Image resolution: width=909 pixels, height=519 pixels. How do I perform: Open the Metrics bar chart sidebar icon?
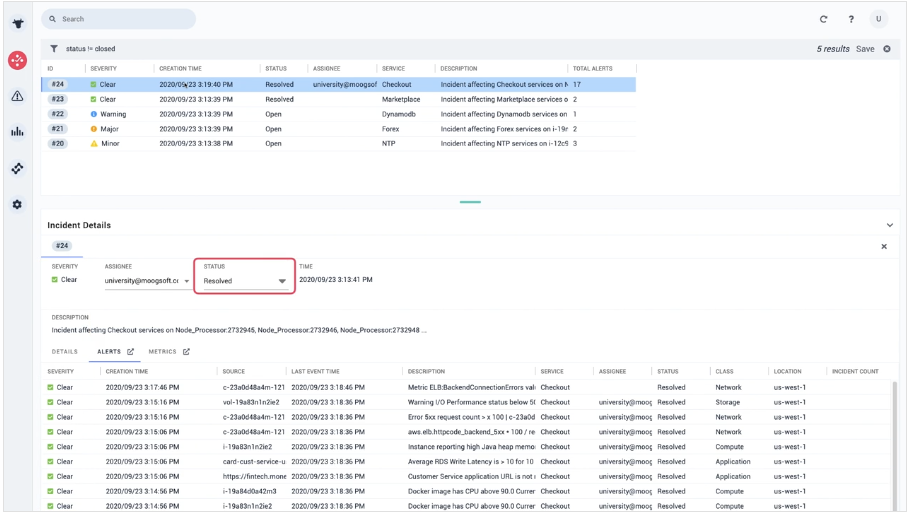tap(17, 132)
